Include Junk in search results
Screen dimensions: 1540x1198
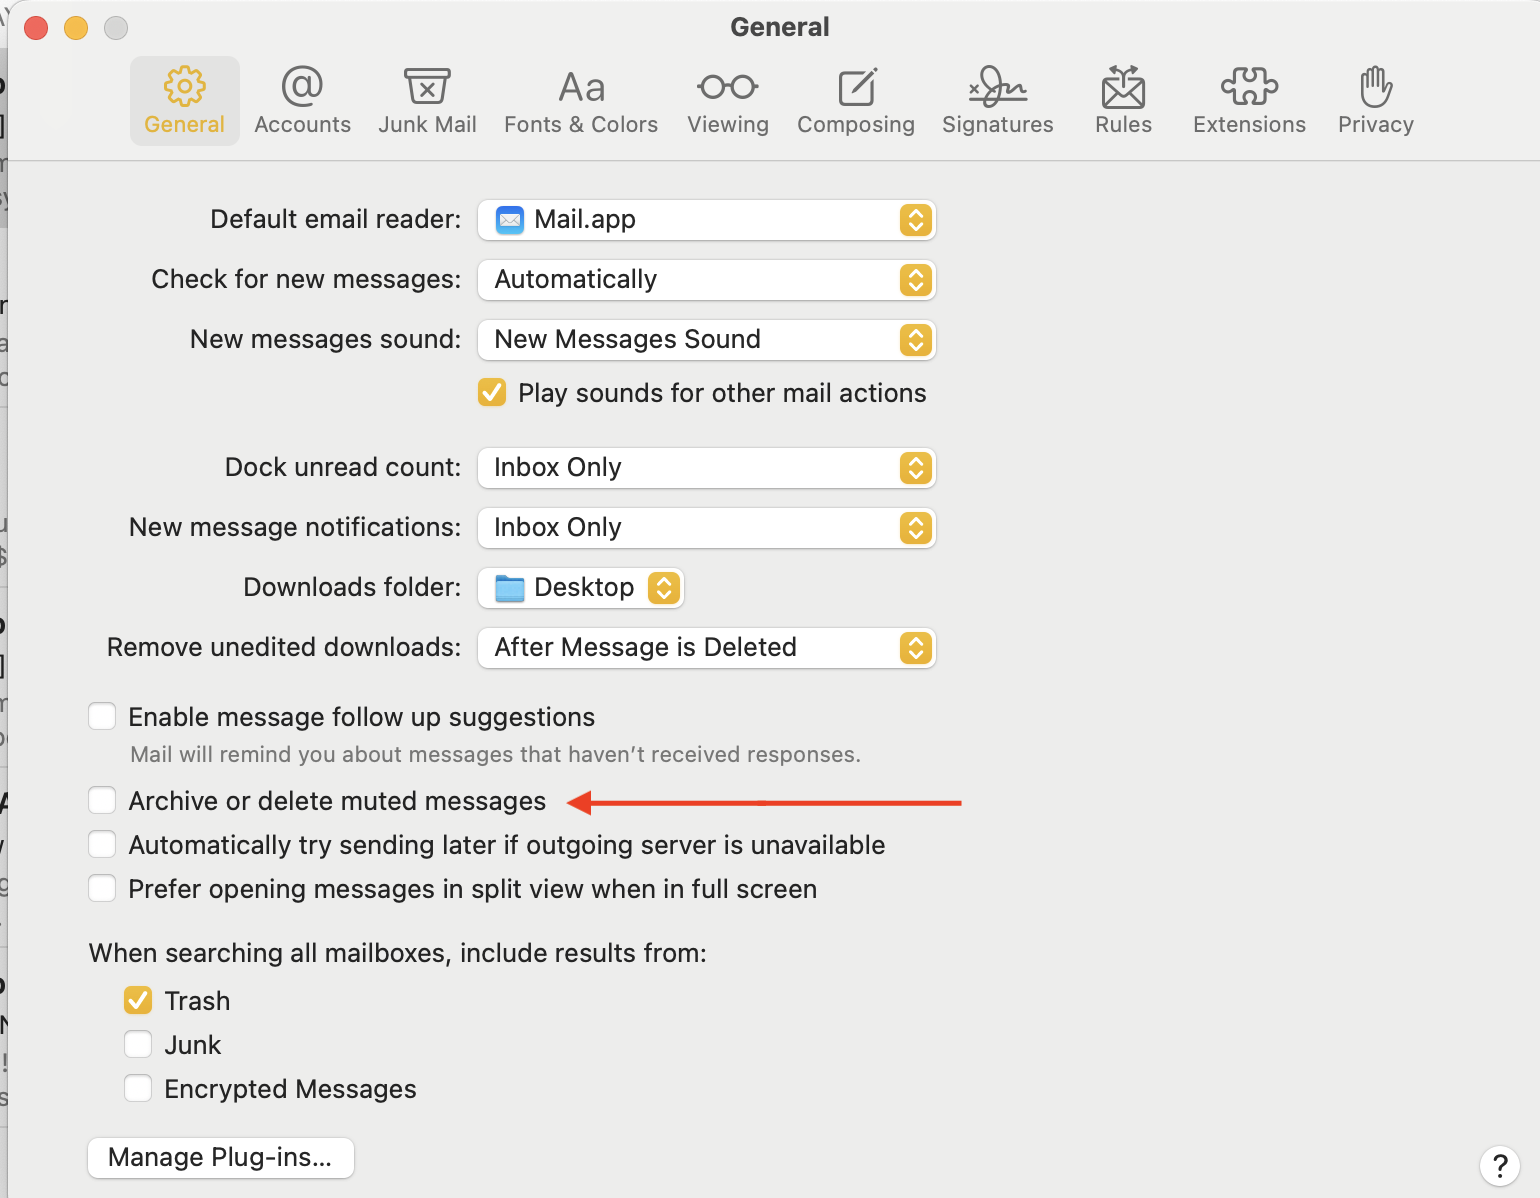(138, 1045)
